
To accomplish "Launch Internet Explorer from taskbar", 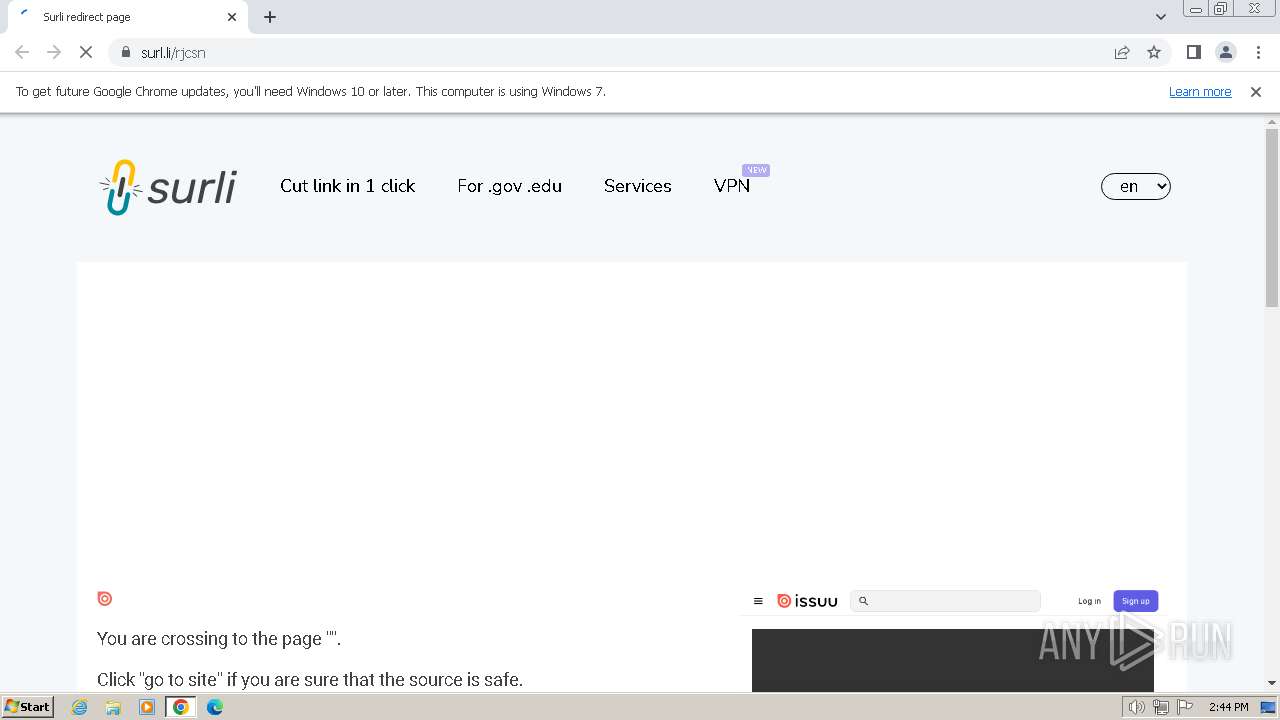I will (x=80, y=707).
